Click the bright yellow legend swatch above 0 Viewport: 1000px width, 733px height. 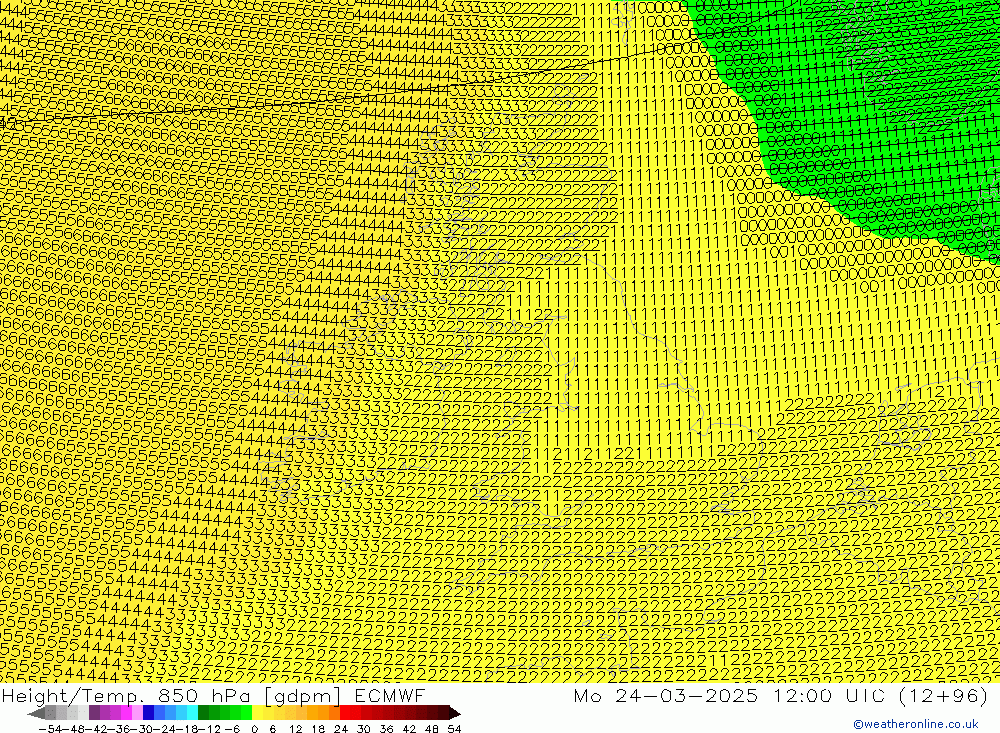pyautogui.click(x=258, y=713)
